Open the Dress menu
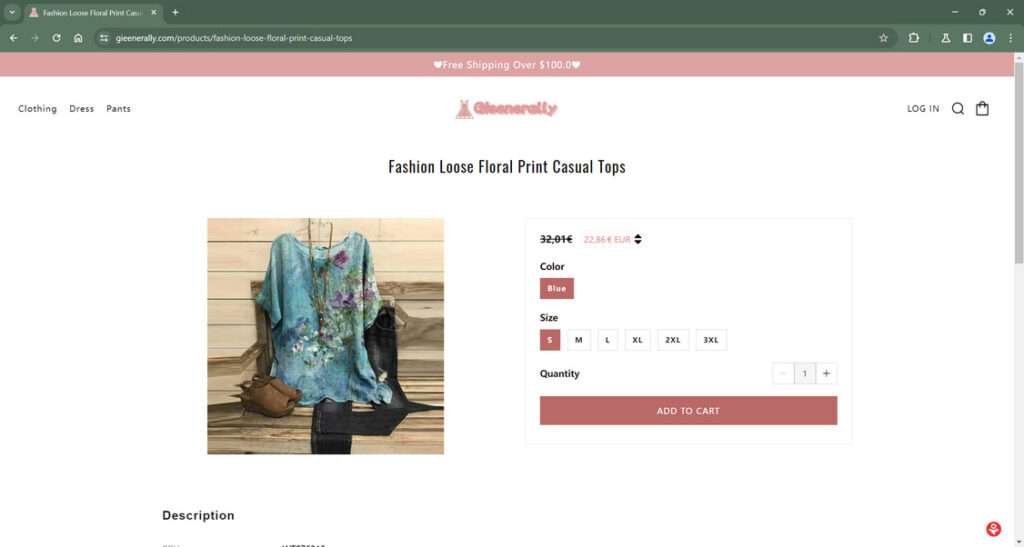Image resolution: width=1024 pixels, height=547 pixels. [82, 109]
